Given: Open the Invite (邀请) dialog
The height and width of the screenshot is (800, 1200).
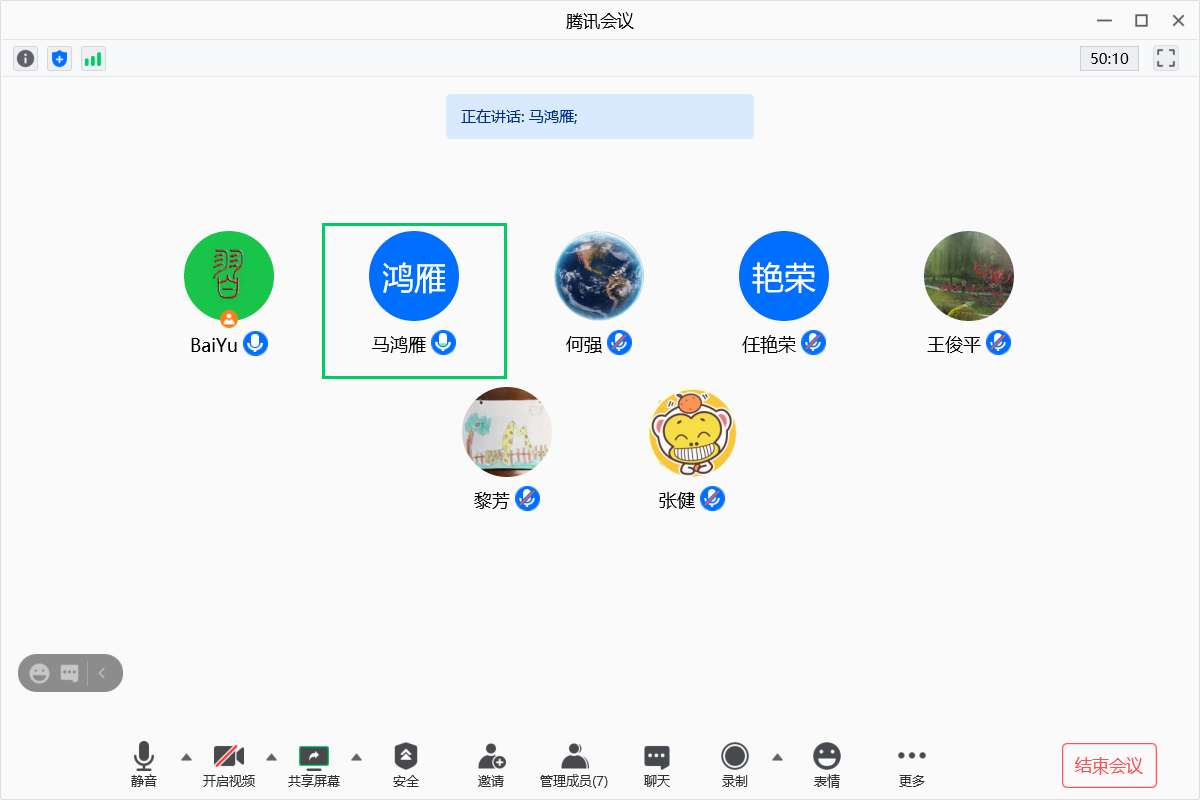Looking at the screenshot, I should coord(491,765).
